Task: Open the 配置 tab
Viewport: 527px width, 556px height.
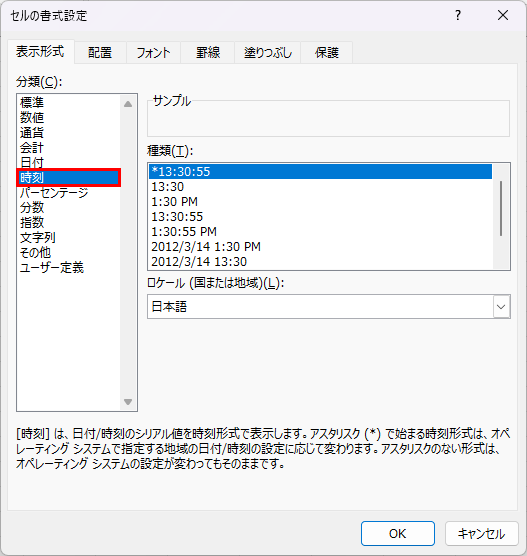Action: pyautogui.click(x=100, y=52)
